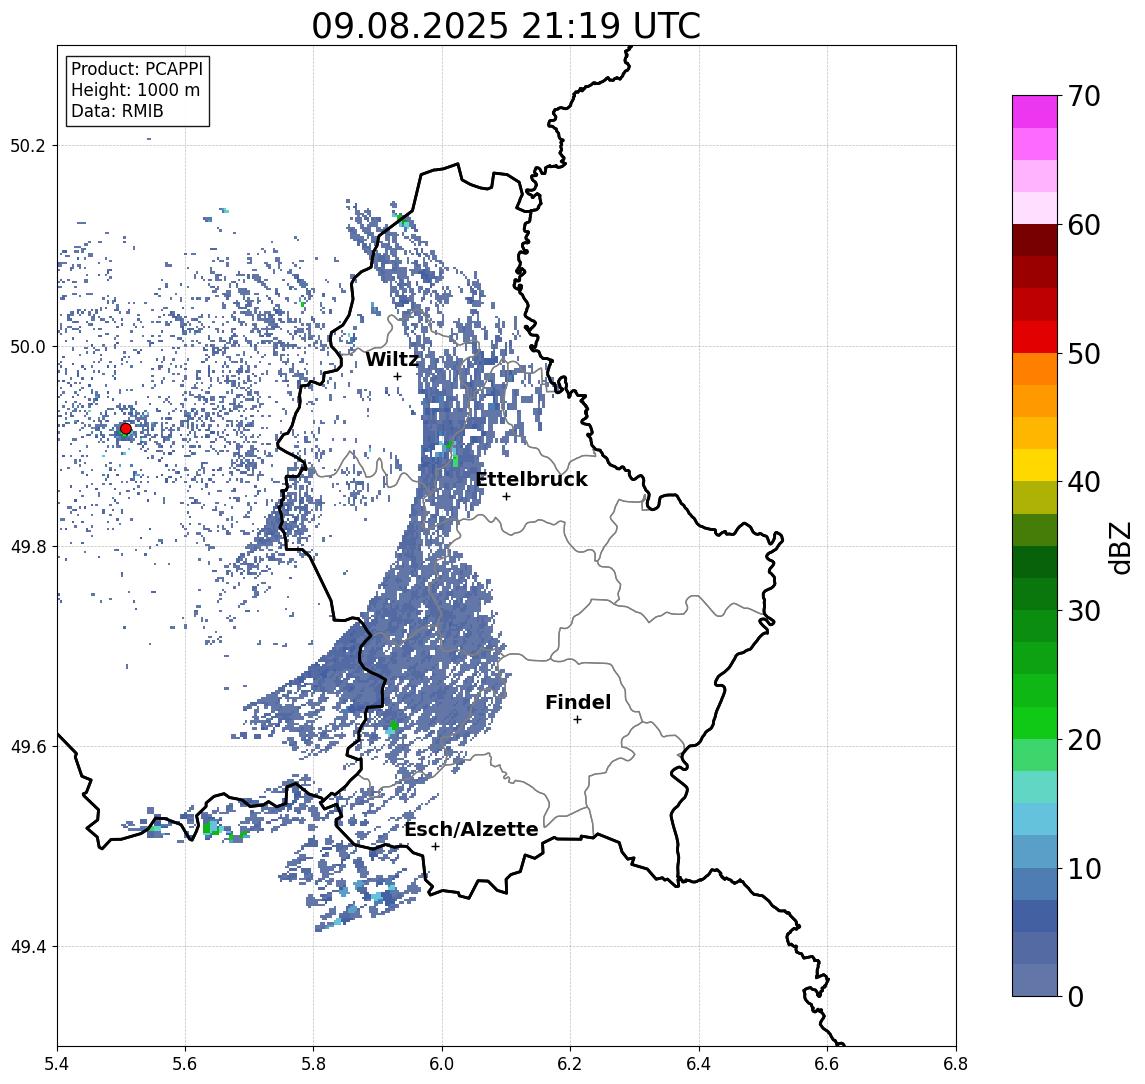Screen dimensions: 1145x1084
Task: Click the Esch/Alzette city label
Action: pos(471,829)
